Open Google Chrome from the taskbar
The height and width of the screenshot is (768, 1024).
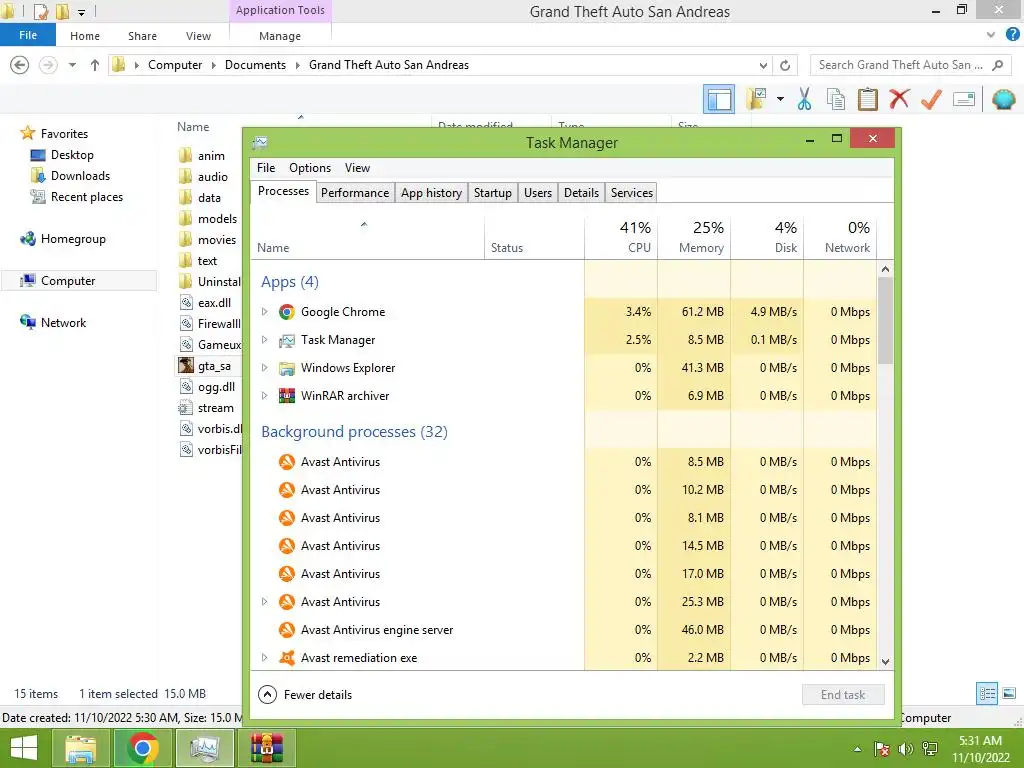coord(142,748)
